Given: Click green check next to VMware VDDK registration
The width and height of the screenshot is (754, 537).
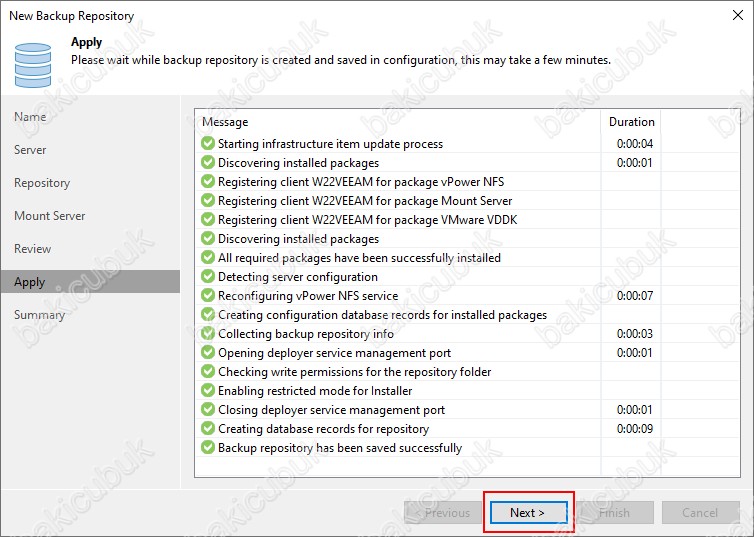Looking at the screenshot, I should (x=208, y=219).
